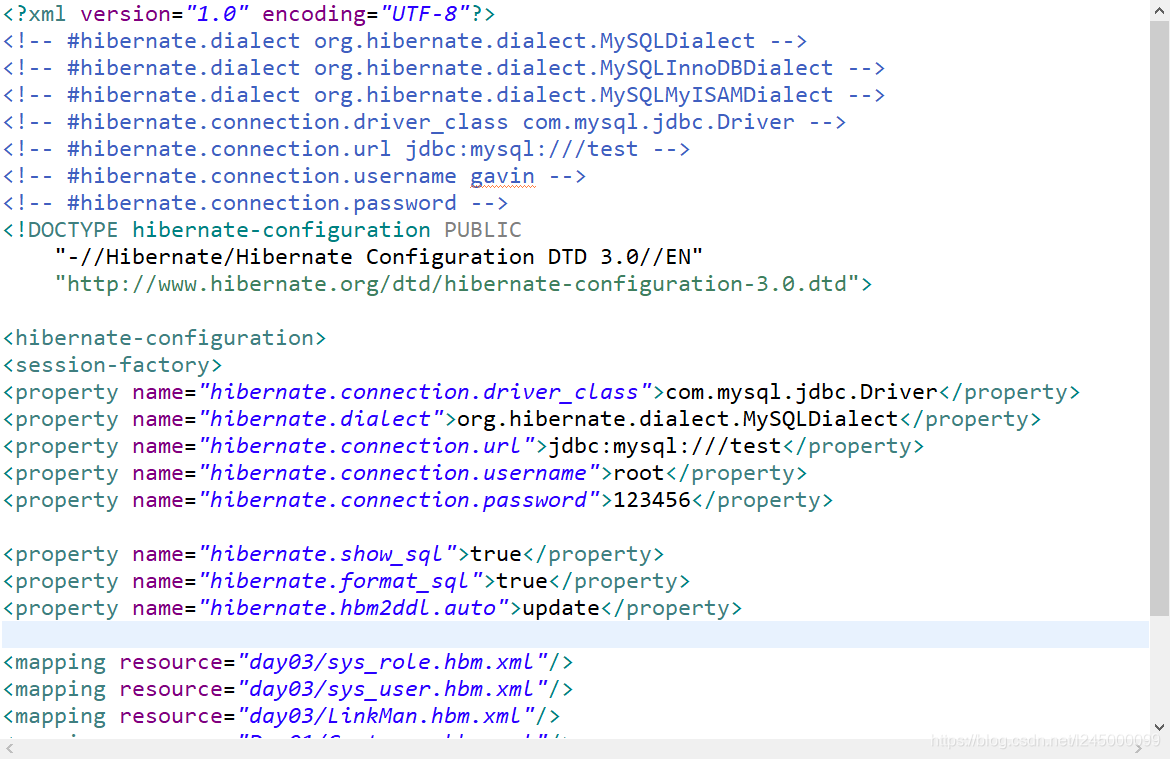Click the commented connection.password line

coord(255,203)
